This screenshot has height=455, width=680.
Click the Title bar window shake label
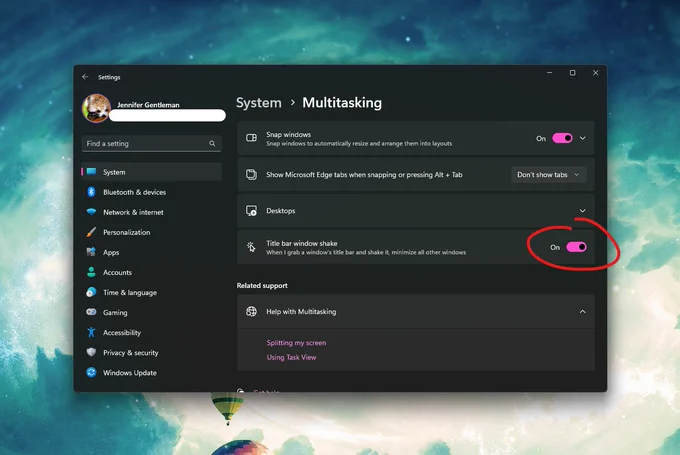point(301,243)
